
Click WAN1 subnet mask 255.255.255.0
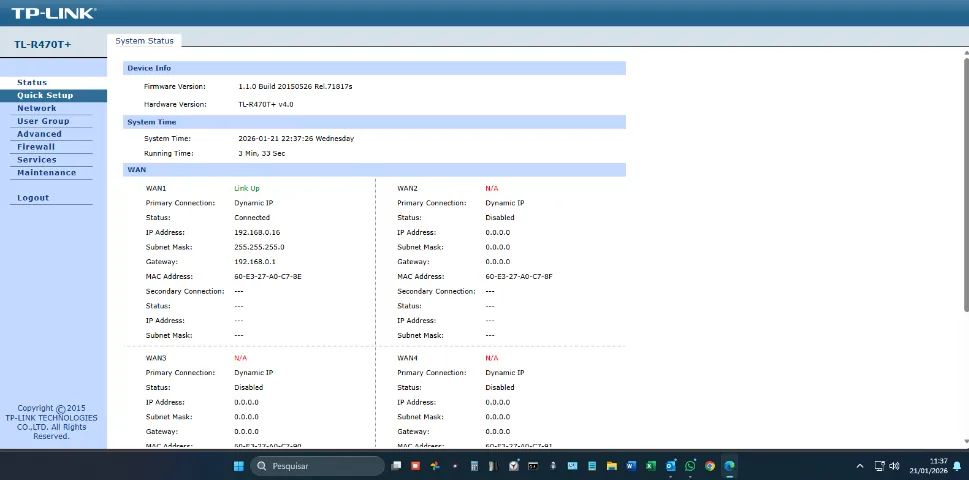coord(259,247)
